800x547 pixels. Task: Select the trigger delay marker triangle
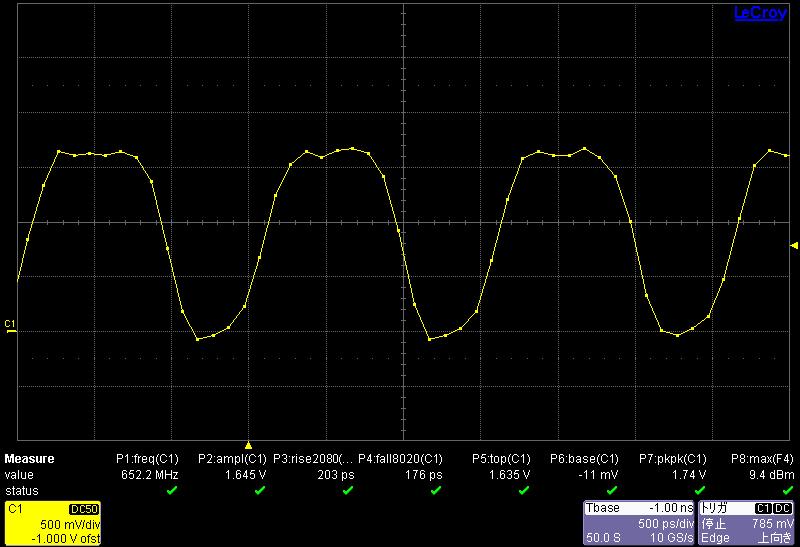click(x=248, y=445)
